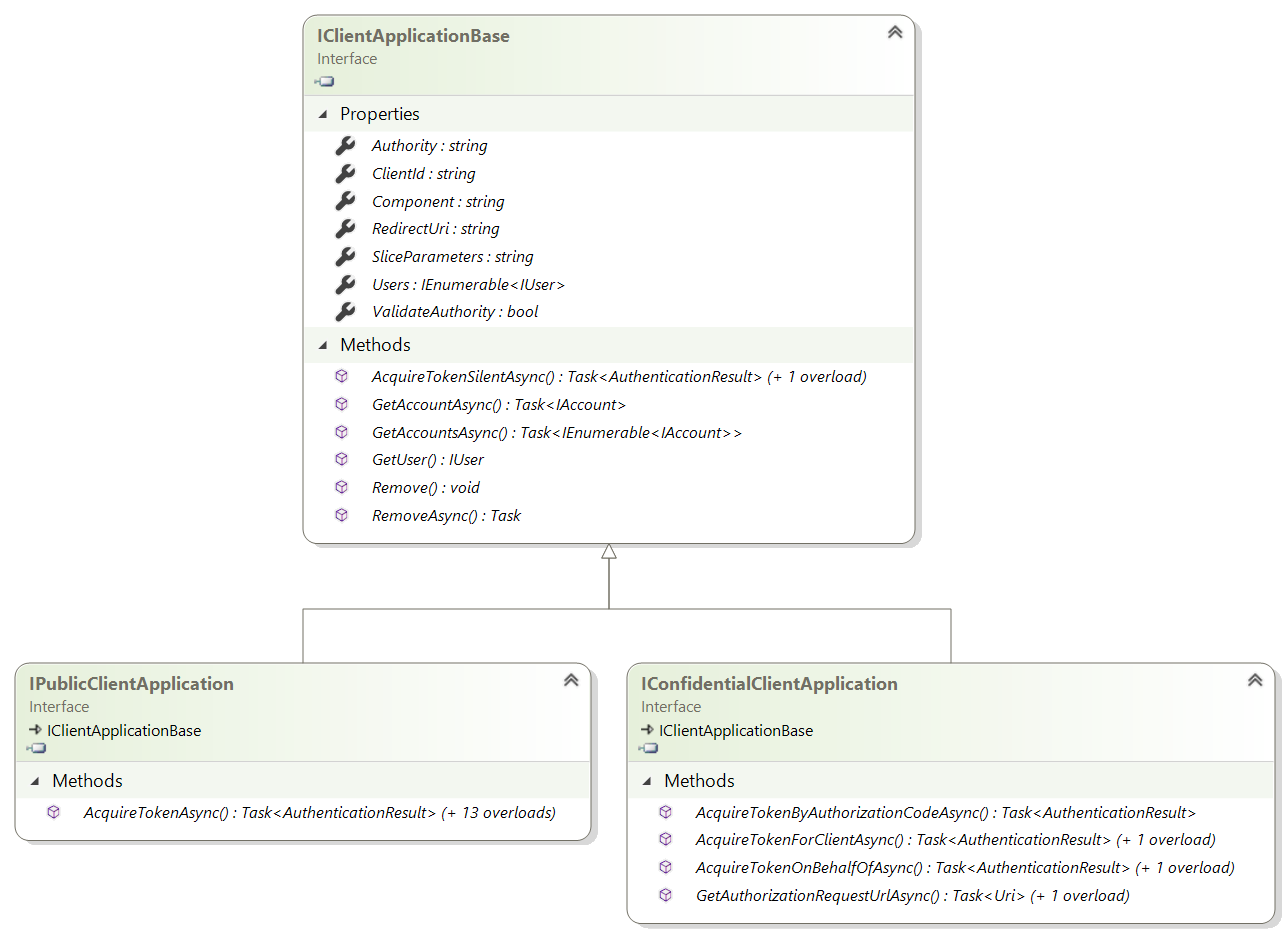Screen dimensions: 1288x937
Task: Click the wrench icon beside ValidateAuthority property
Action: (345, 311)
